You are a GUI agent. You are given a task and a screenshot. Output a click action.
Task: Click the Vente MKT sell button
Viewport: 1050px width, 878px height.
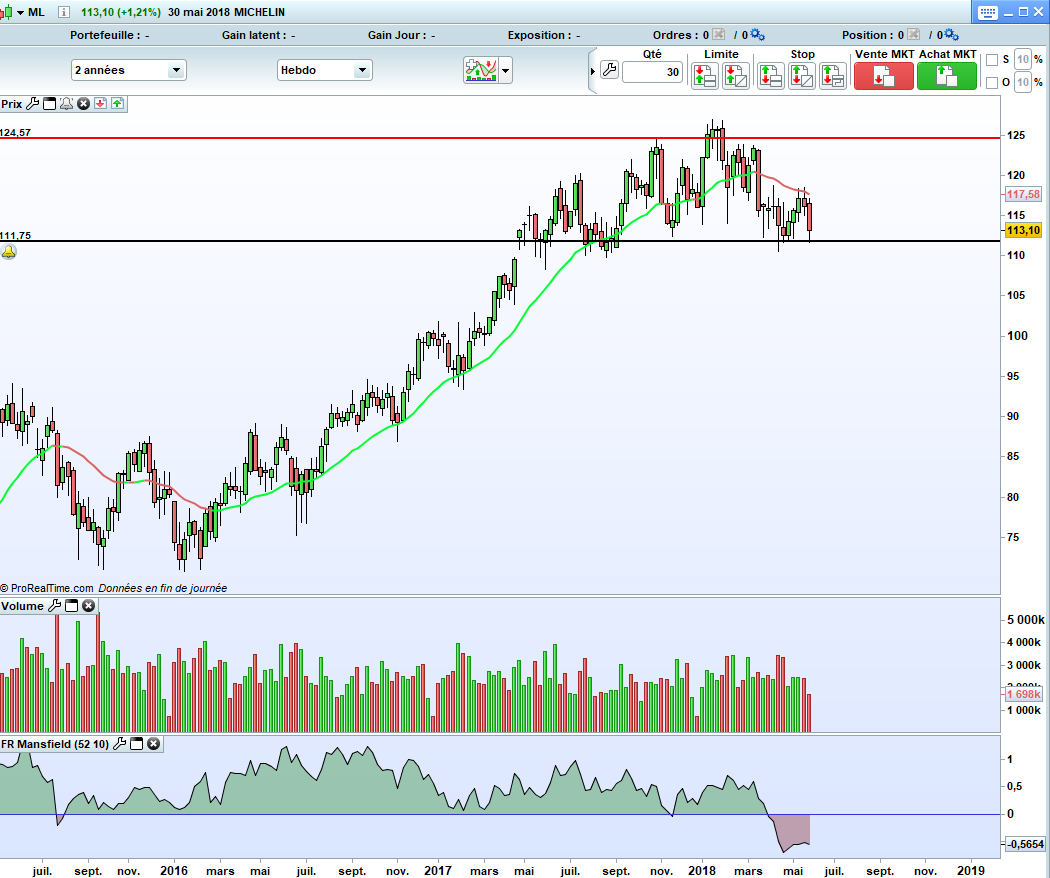883,76
